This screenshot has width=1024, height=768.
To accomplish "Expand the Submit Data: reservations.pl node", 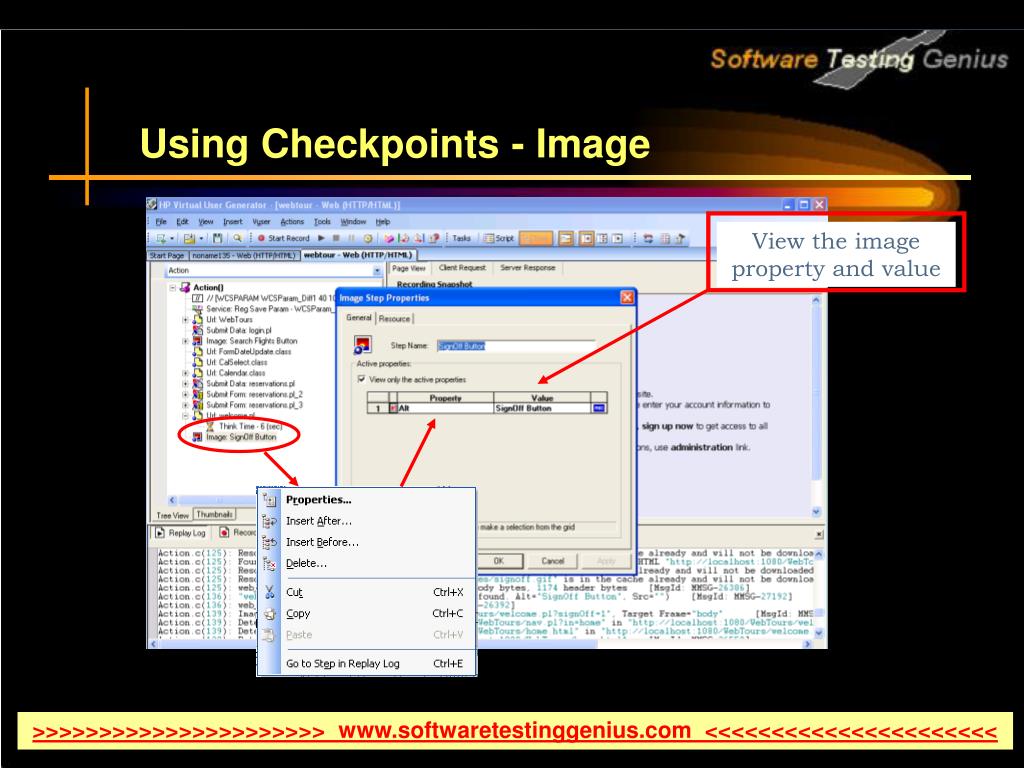I will click(x=185, y=384).
